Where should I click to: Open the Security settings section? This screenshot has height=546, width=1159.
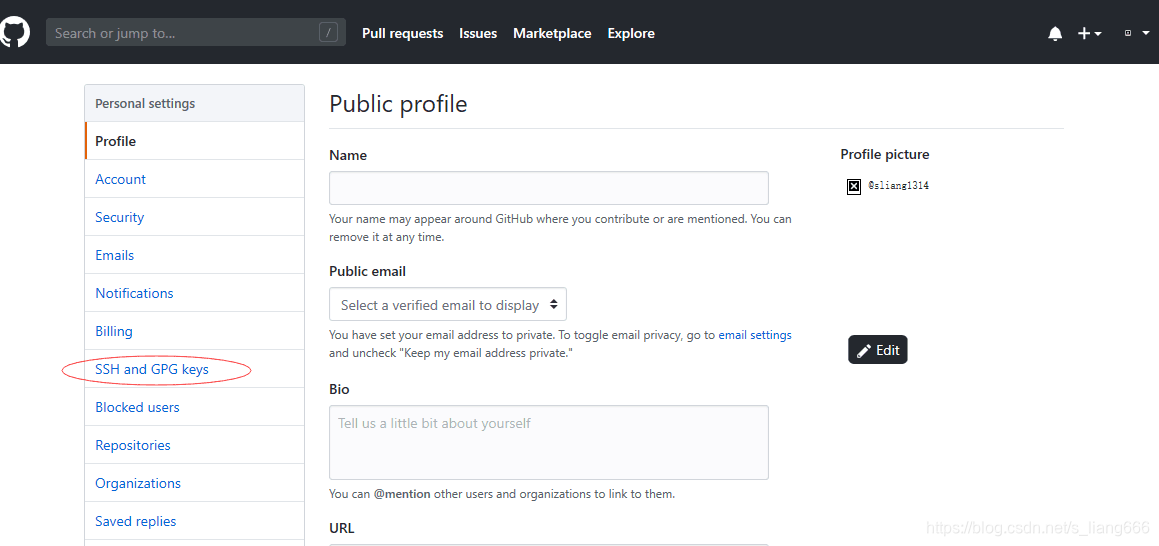point(120,217)
